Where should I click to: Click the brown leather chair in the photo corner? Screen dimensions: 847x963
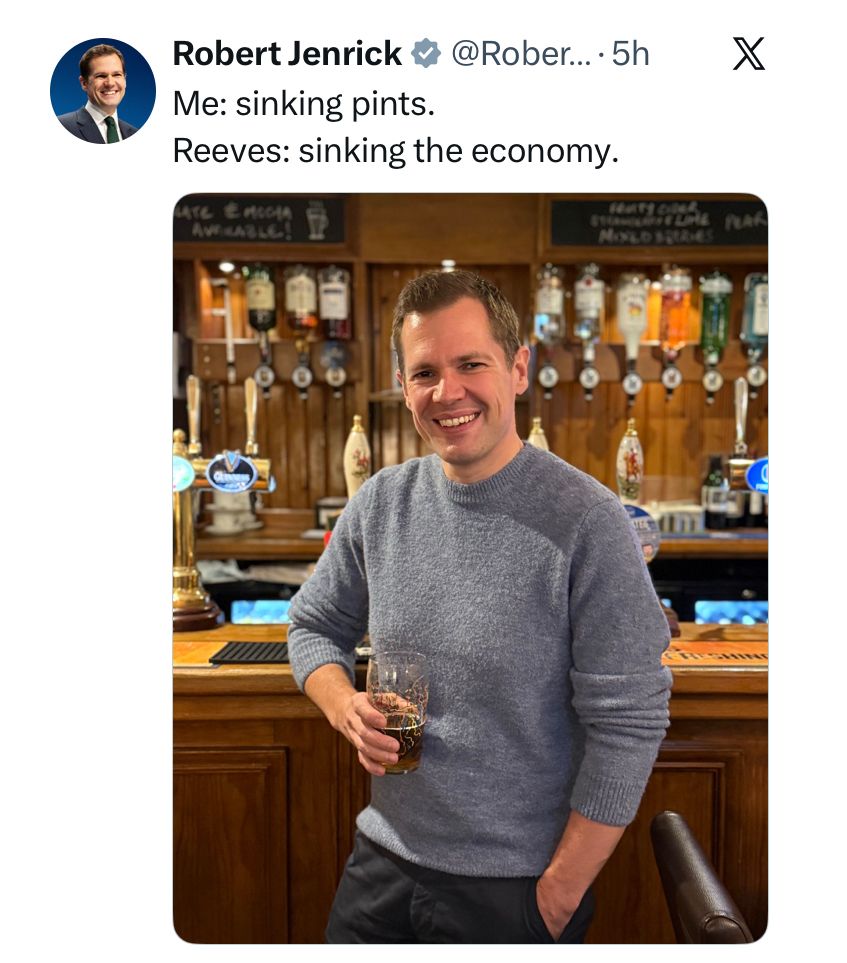click(x=700, y=878)
